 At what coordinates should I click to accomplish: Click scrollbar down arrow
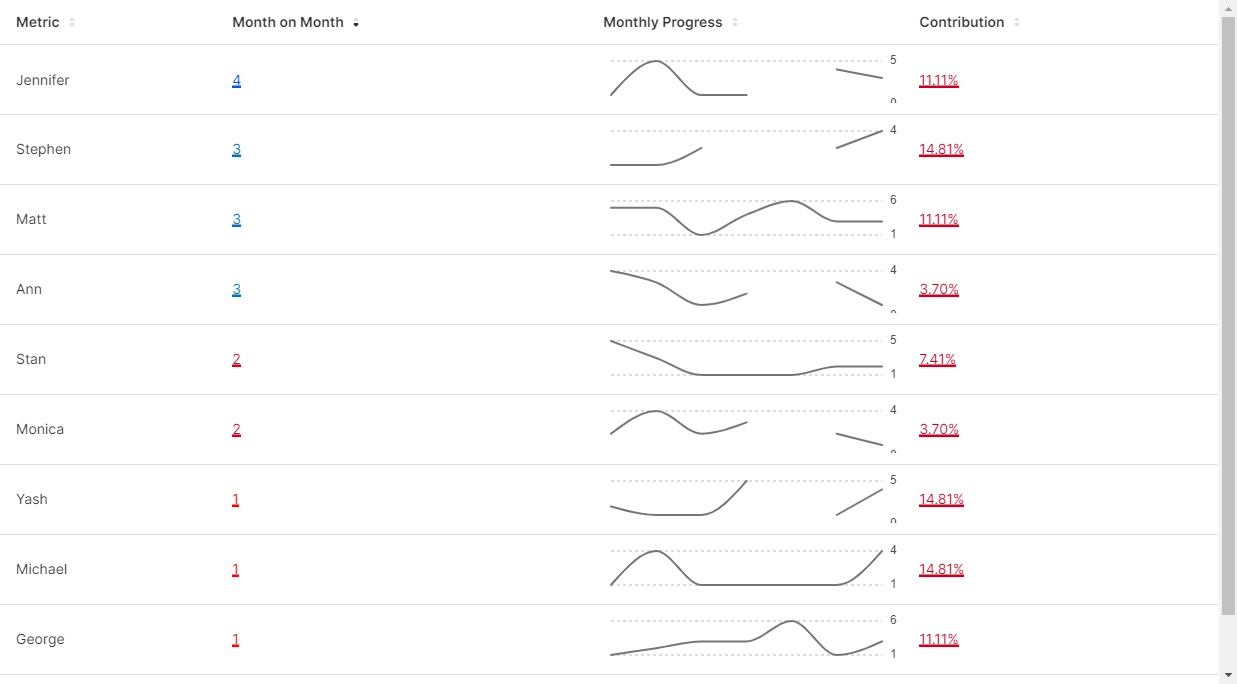pos(1228,675)
